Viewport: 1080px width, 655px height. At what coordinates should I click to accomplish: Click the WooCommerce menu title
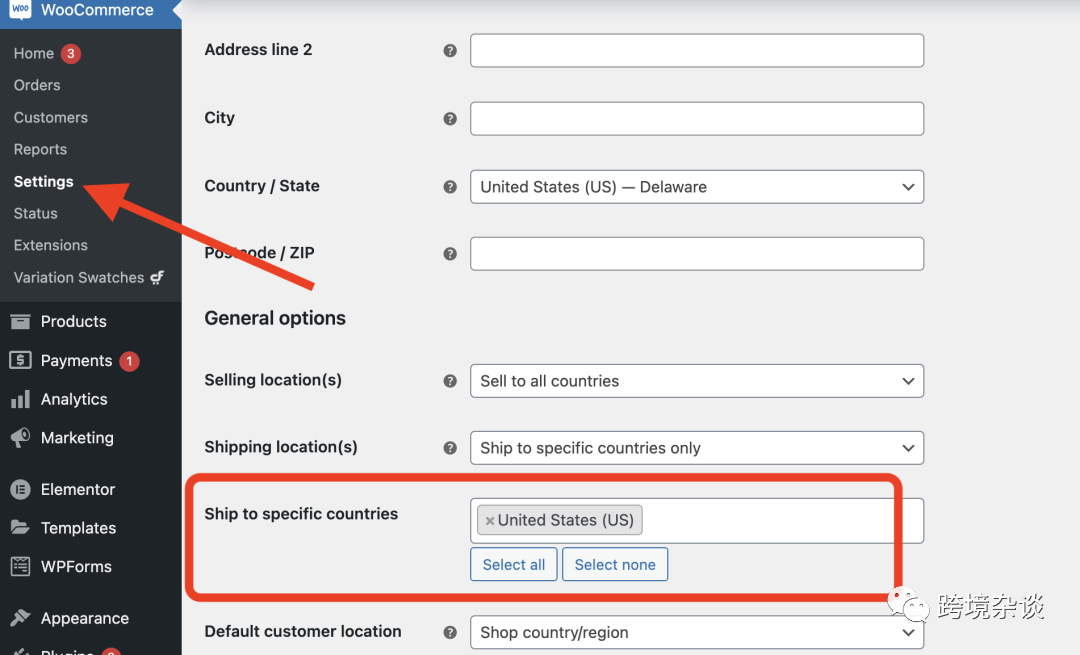coord(97,10)
